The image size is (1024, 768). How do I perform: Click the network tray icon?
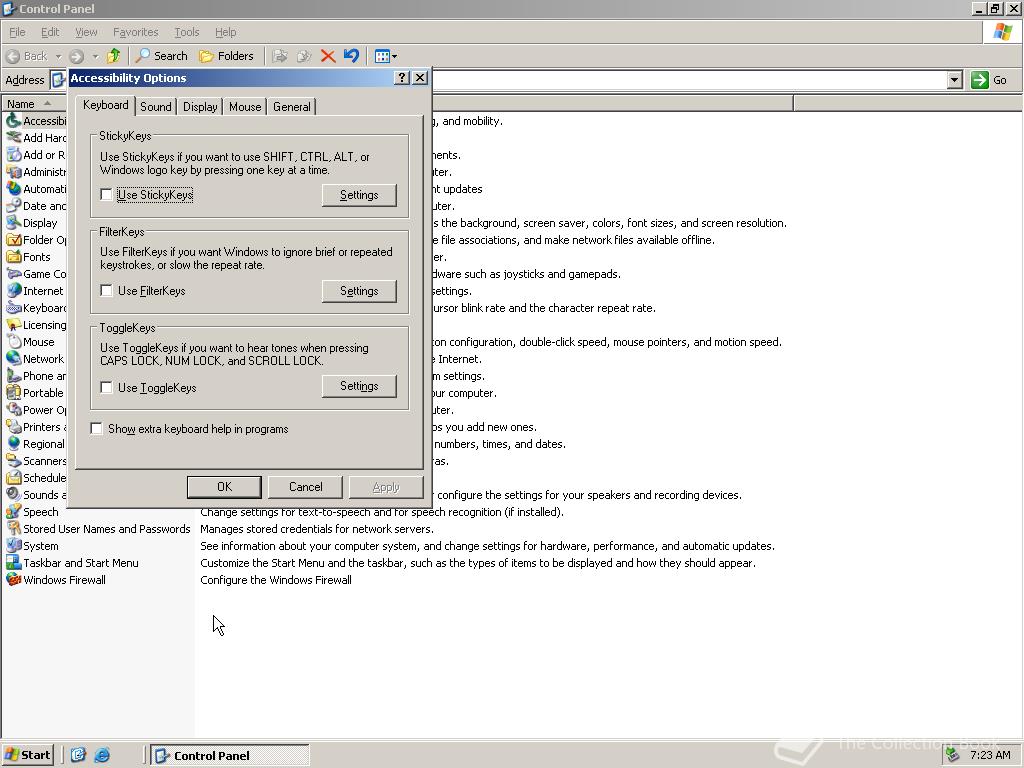(952, 755)
